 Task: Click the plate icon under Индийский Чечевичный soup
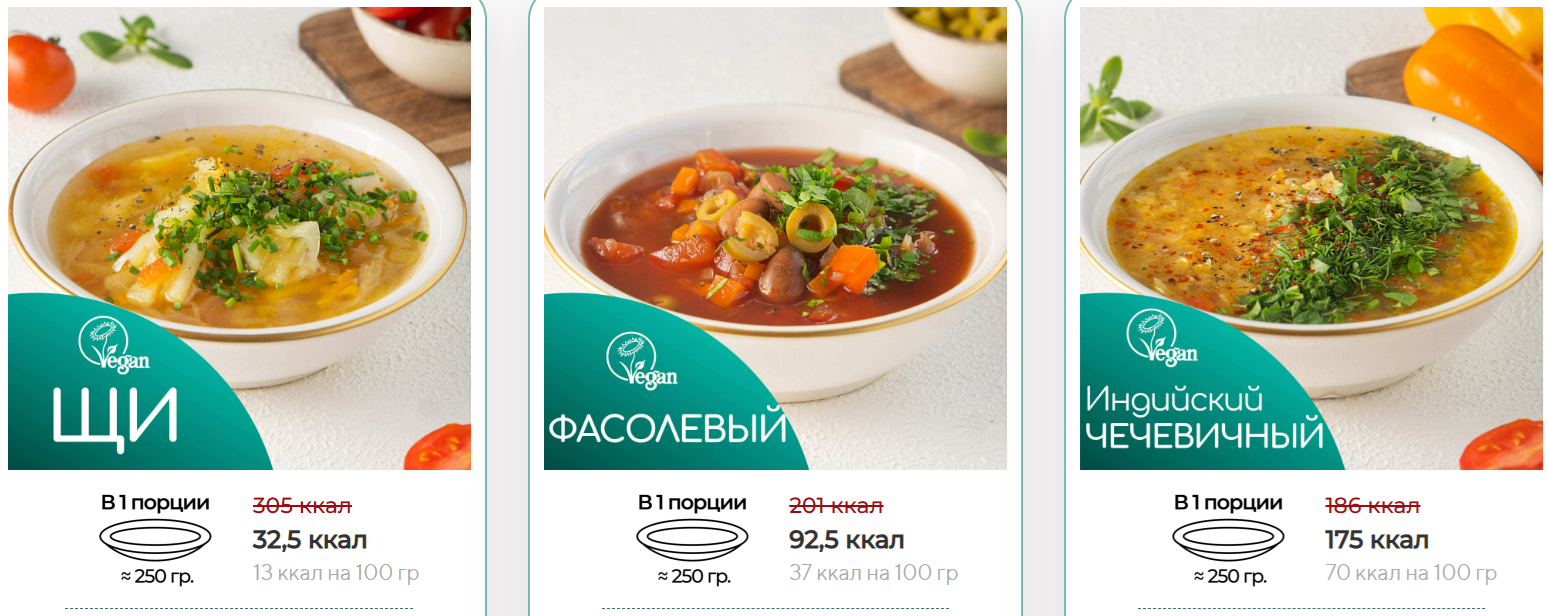point(1228,540)
